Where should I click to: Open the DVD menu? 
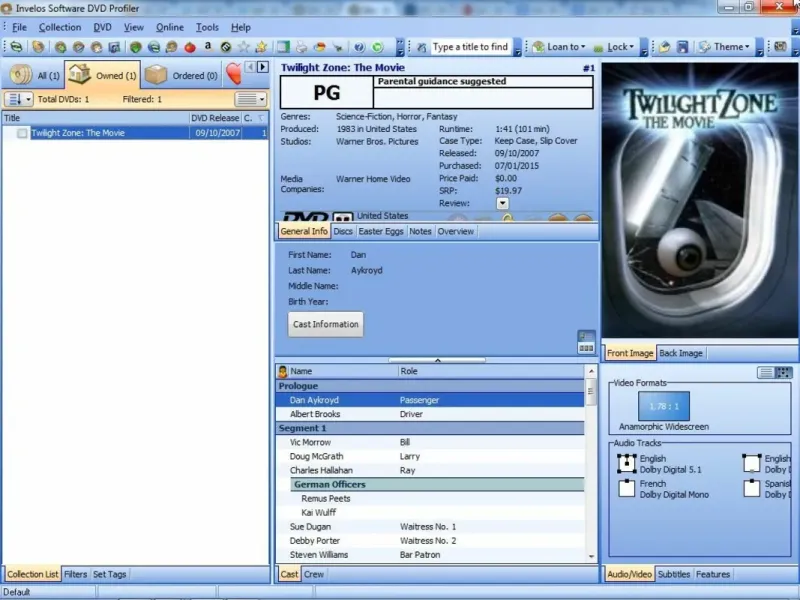[103, 28]
